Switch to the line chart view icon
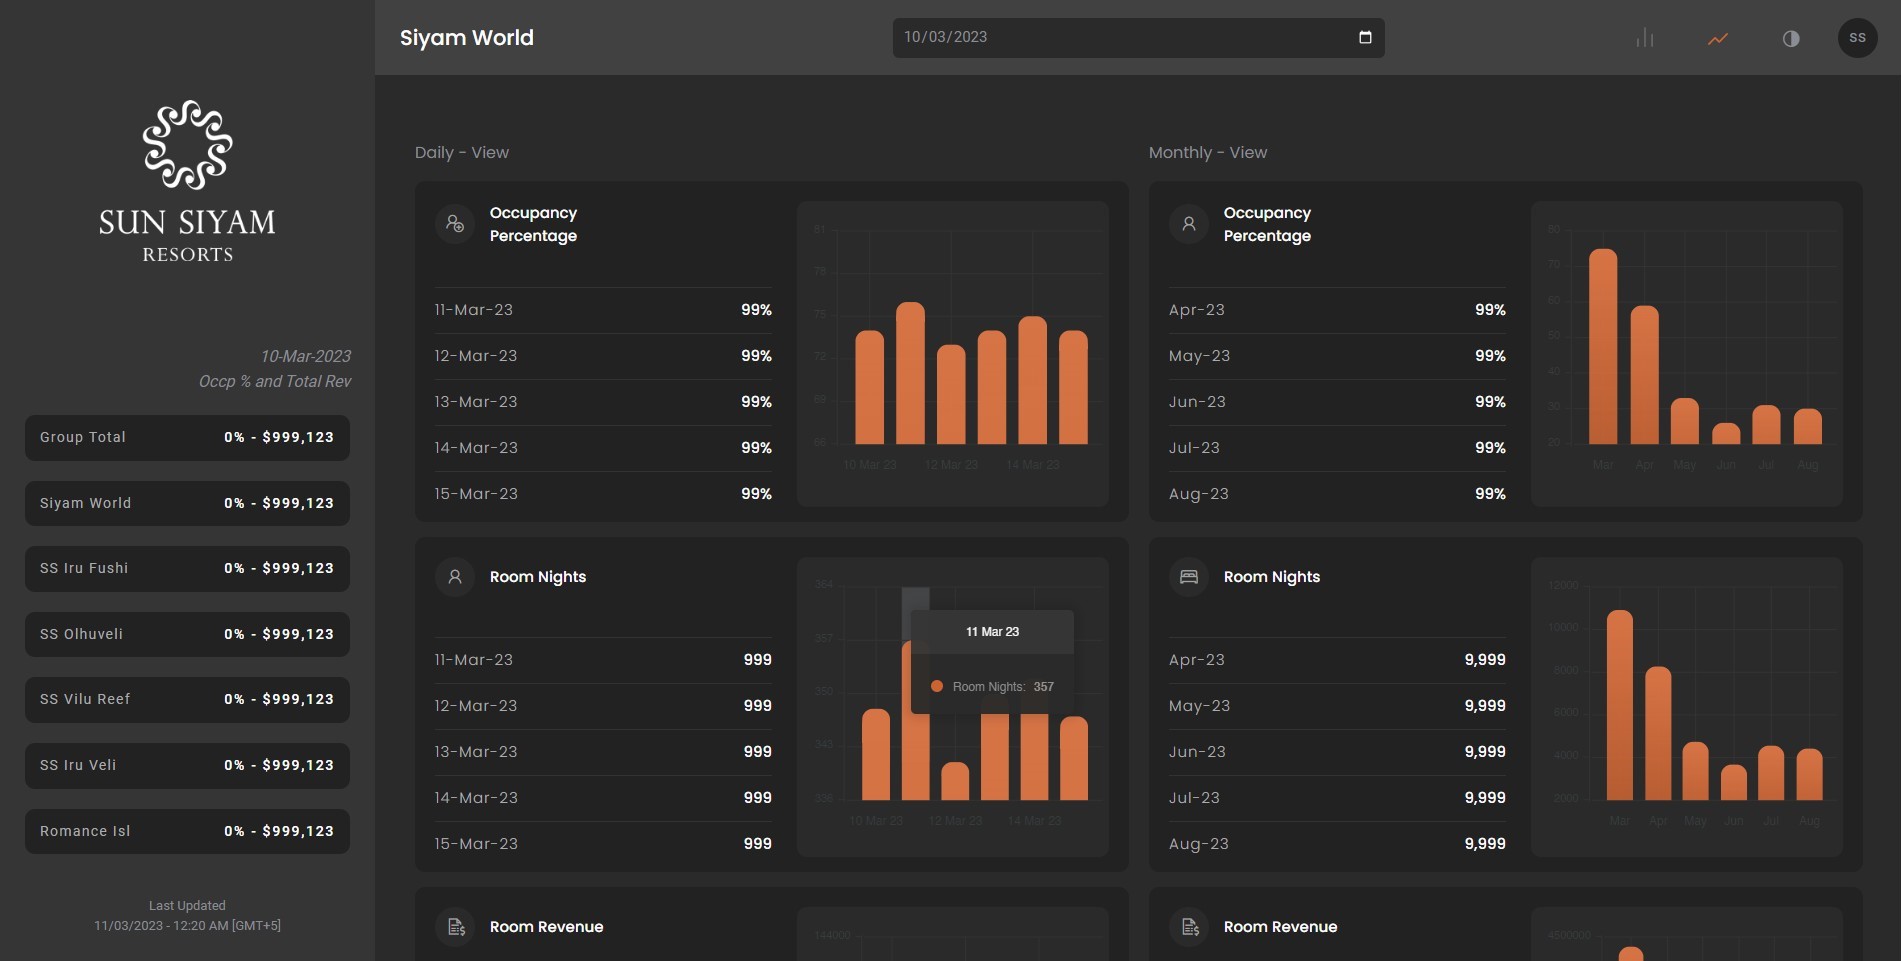The width and height of the screenshot is (1901, 961). [x=1718, y=38]
